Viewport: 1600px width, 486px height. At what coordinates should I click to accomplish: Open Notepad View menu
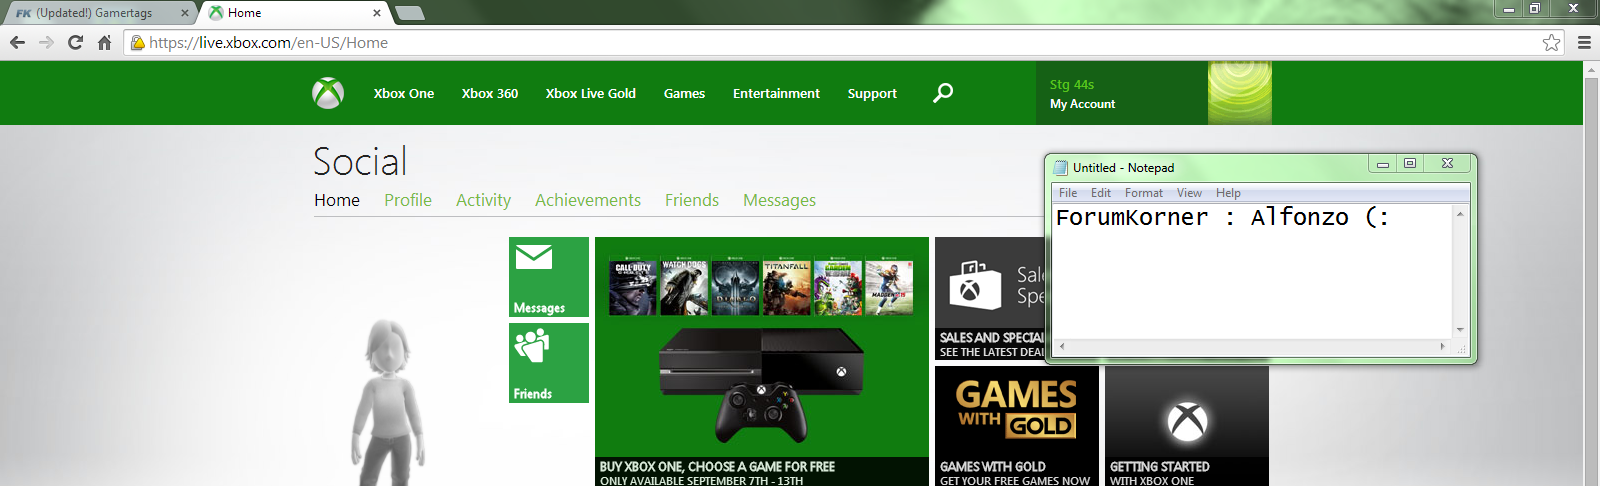click(1189, 193)
